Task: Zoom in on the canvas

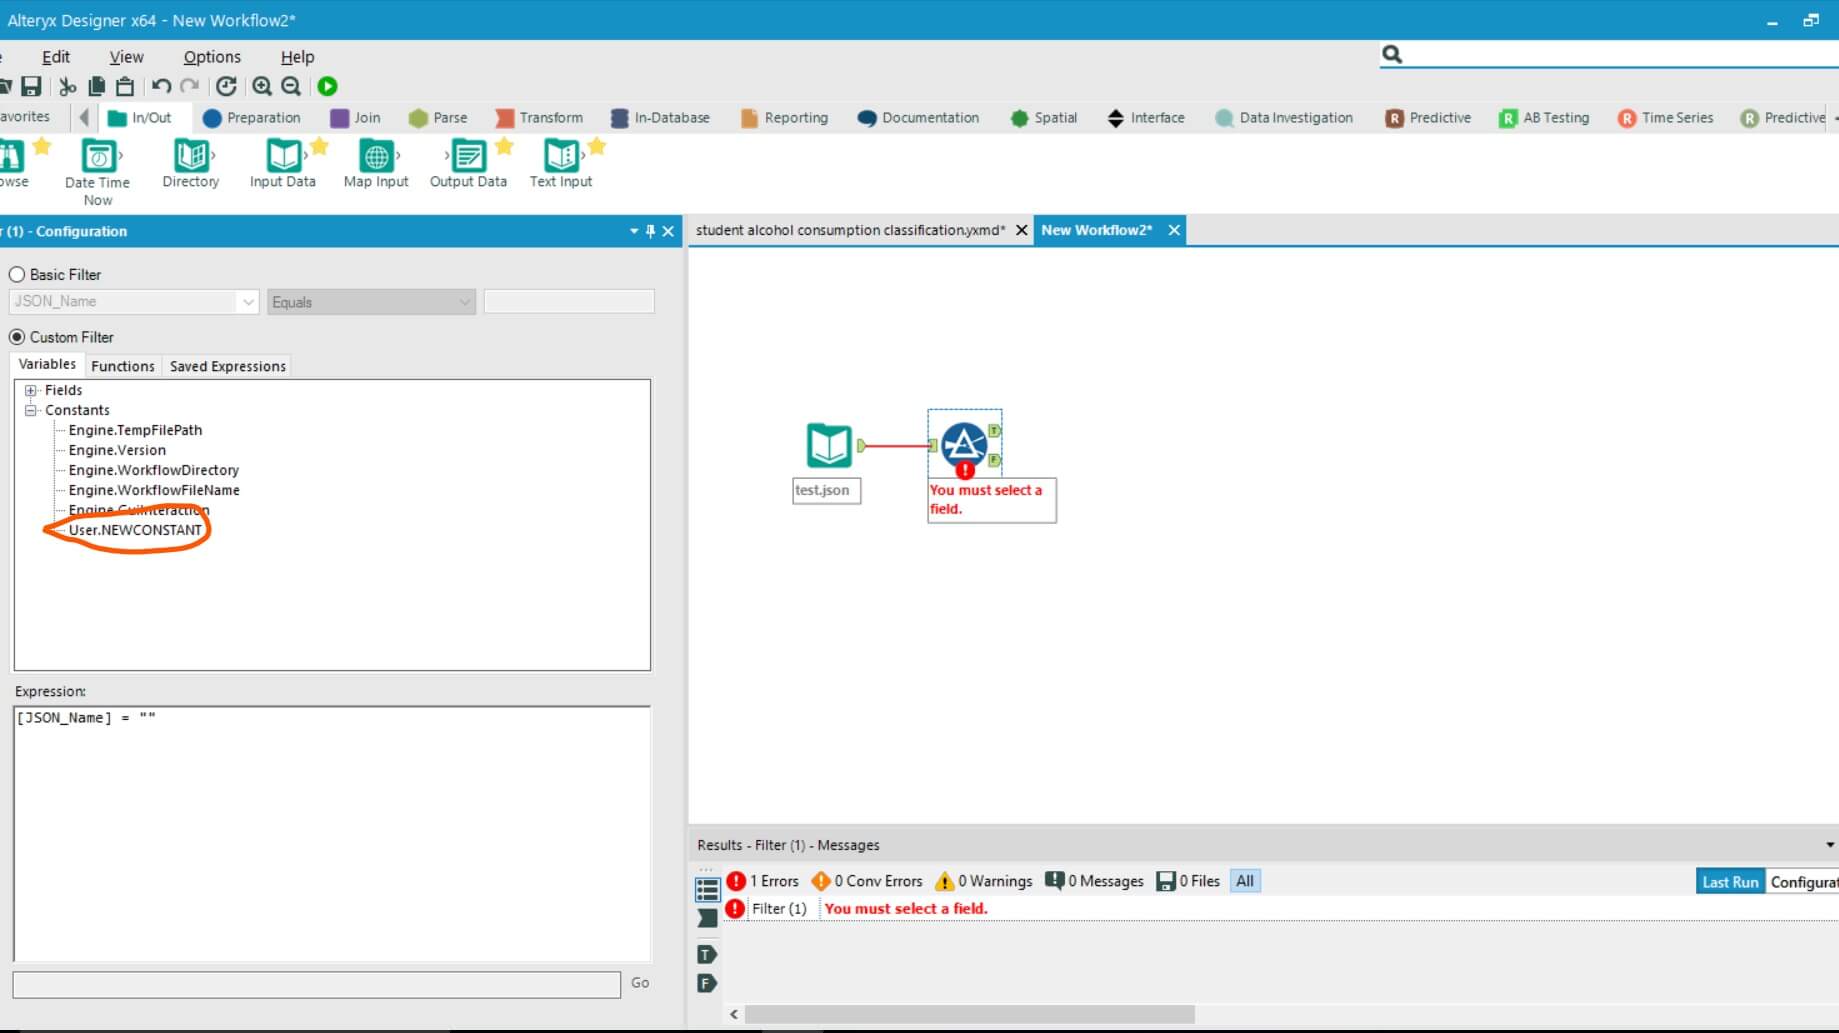Action: pyautogui.click(x=262, y=87)
